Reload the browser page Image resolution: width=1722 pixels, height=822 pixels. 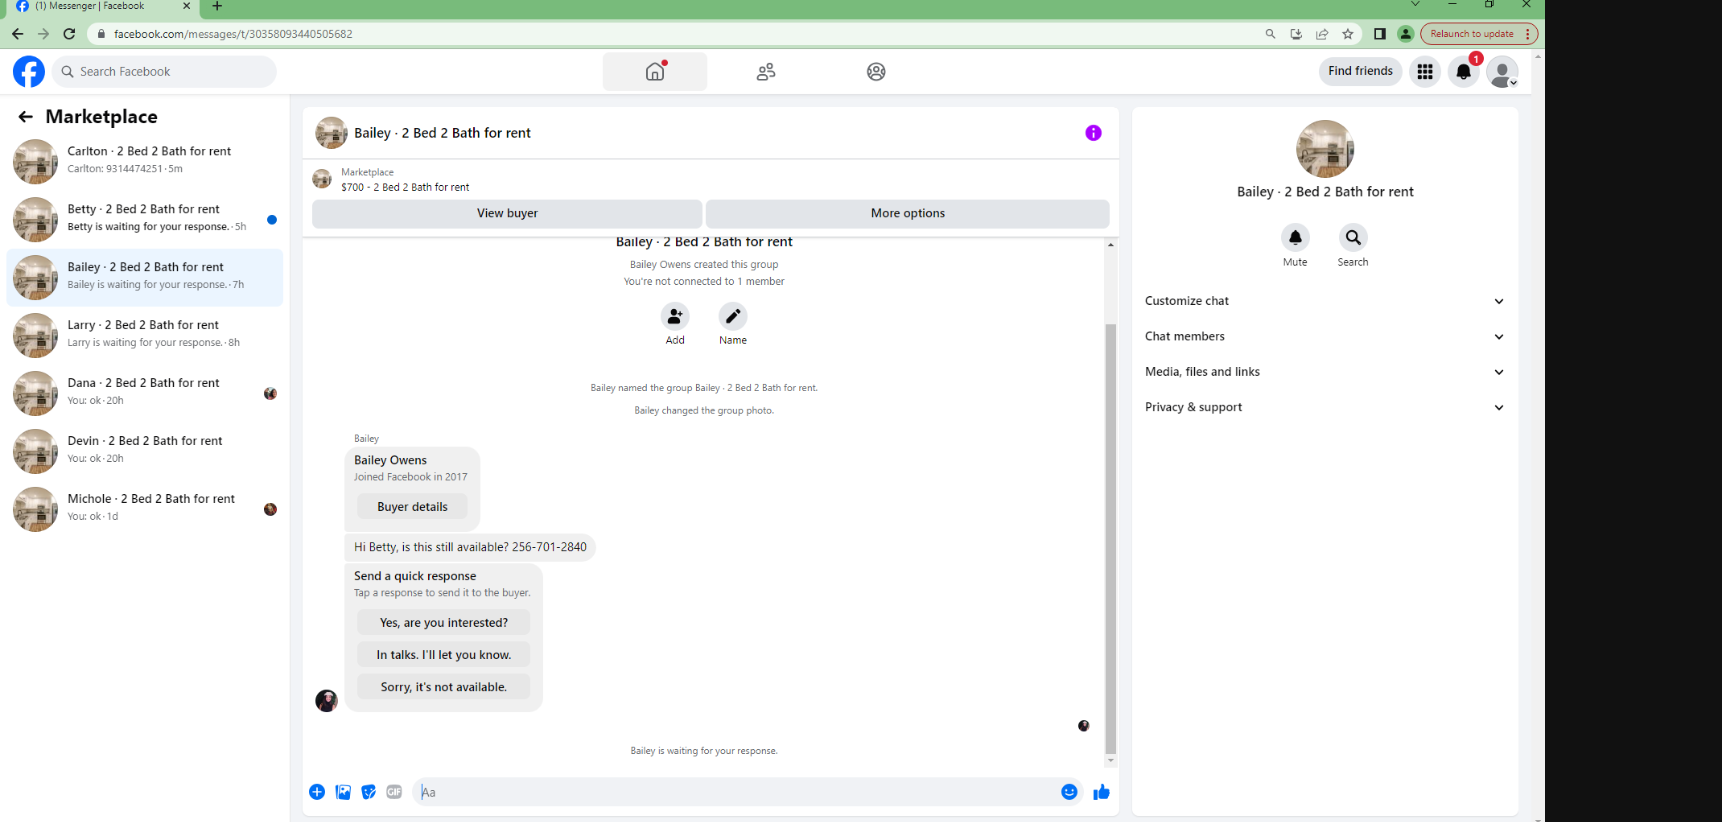coord(69,34)
